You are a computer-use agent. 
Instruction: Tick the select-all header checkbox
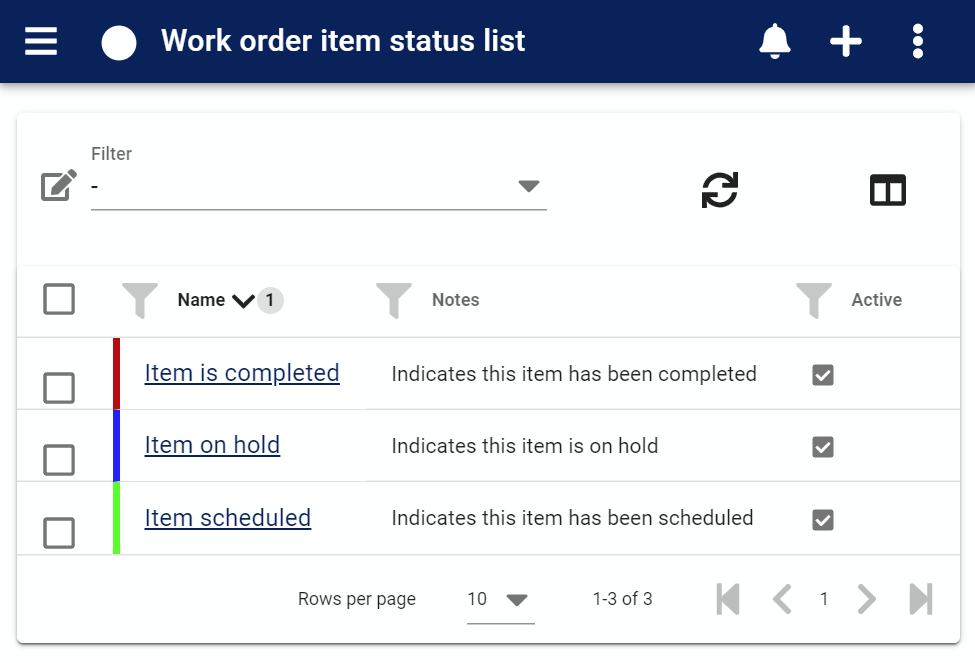[x=59, y=299]
